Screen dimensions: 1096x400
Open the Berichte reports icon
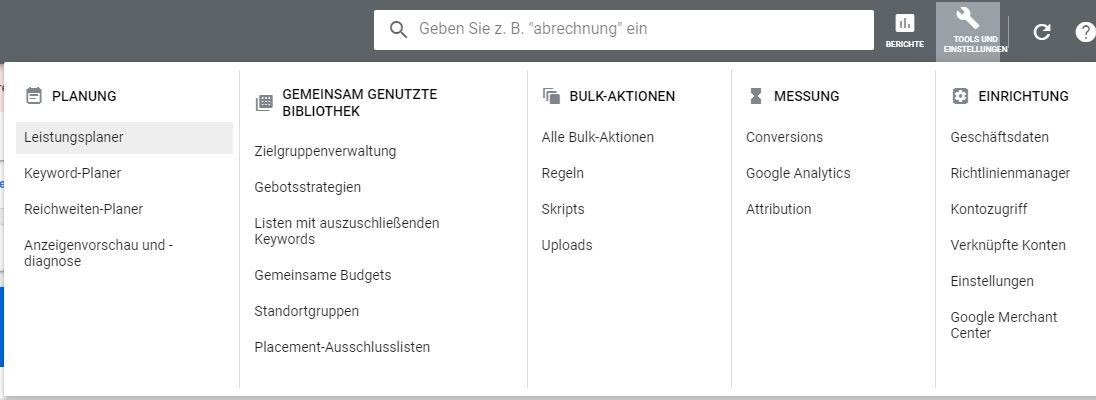pyautogui.click(x=904, y=23)
